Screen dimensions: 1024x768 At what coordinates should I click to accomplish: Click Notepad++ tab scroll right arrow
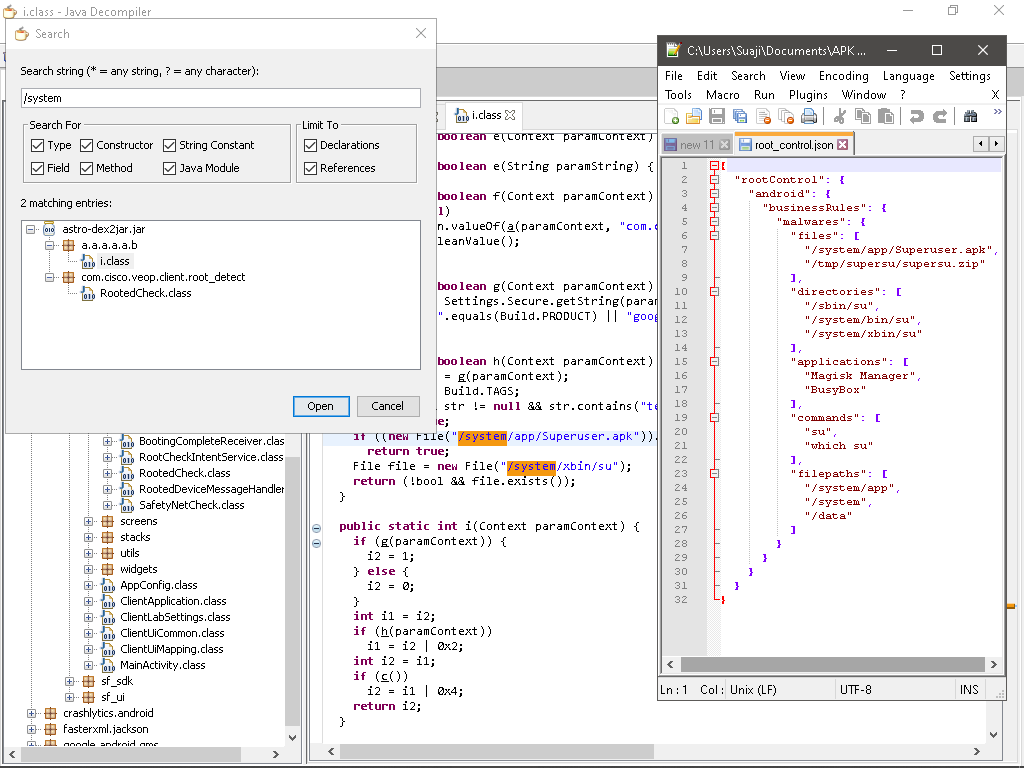(x=996, y=144)
